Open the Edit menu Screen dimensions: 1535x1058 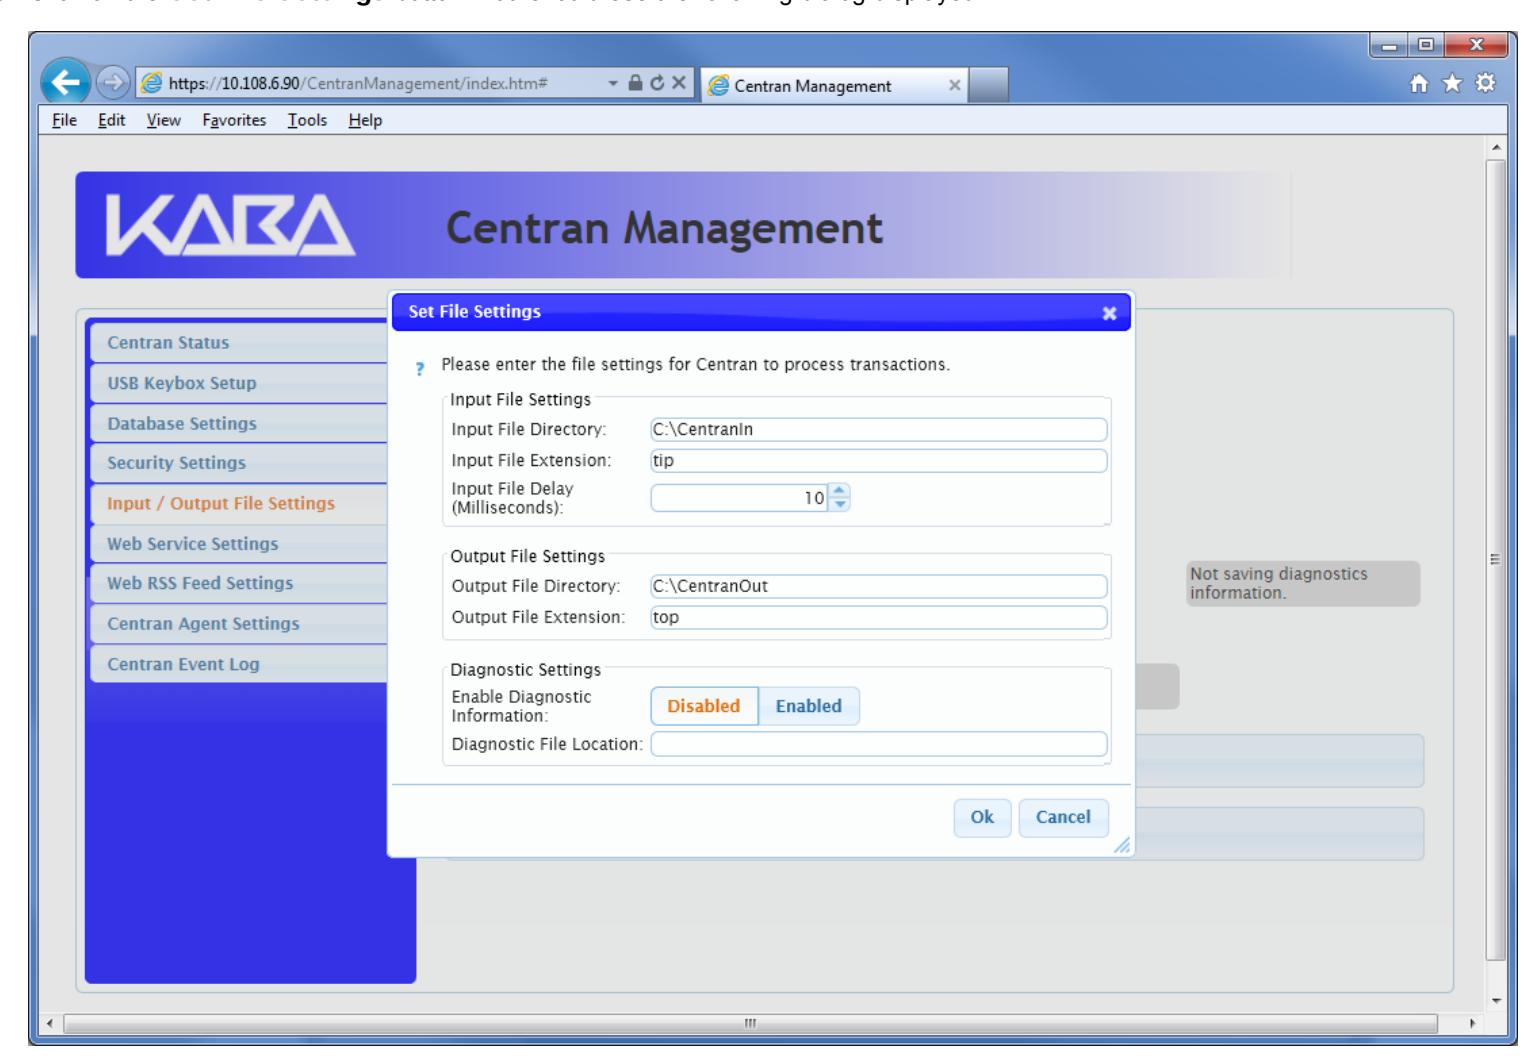pyautogui.click(x=111, y=120)
